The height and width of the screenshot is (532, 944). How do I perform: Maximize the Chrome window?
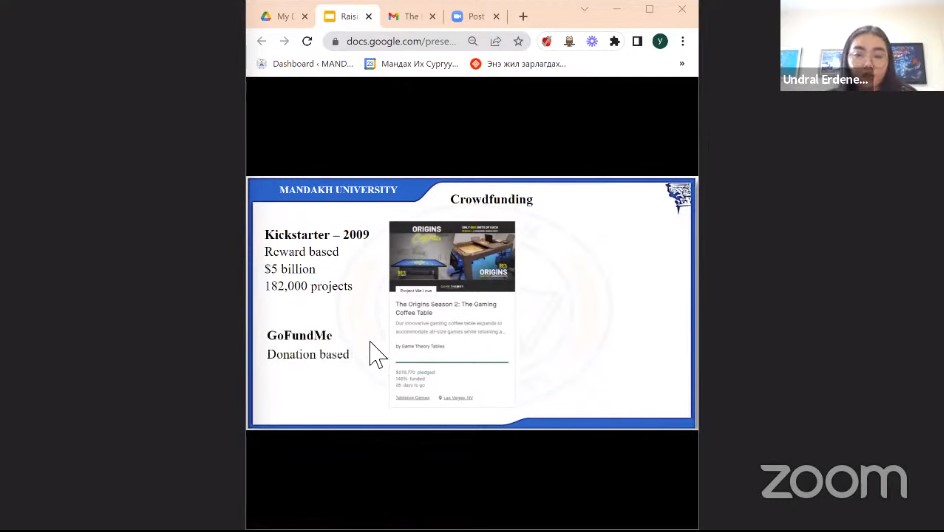pyautogui.click(x=650, y=9)
